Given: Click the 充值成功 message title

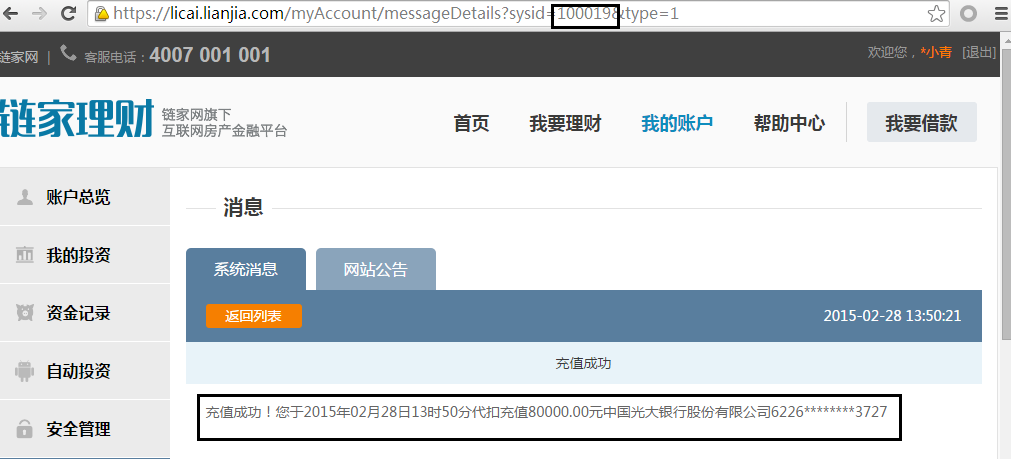Looking at the screenshot, I should [x=584, y=364].
